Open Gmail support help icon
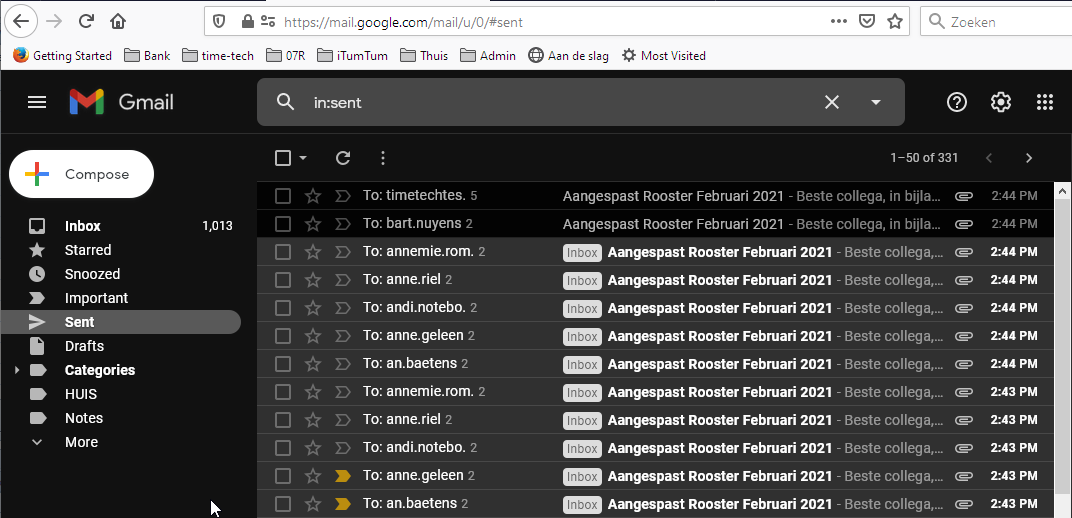The height and width of the screenshot is (518, 1072). pos(956,103)
